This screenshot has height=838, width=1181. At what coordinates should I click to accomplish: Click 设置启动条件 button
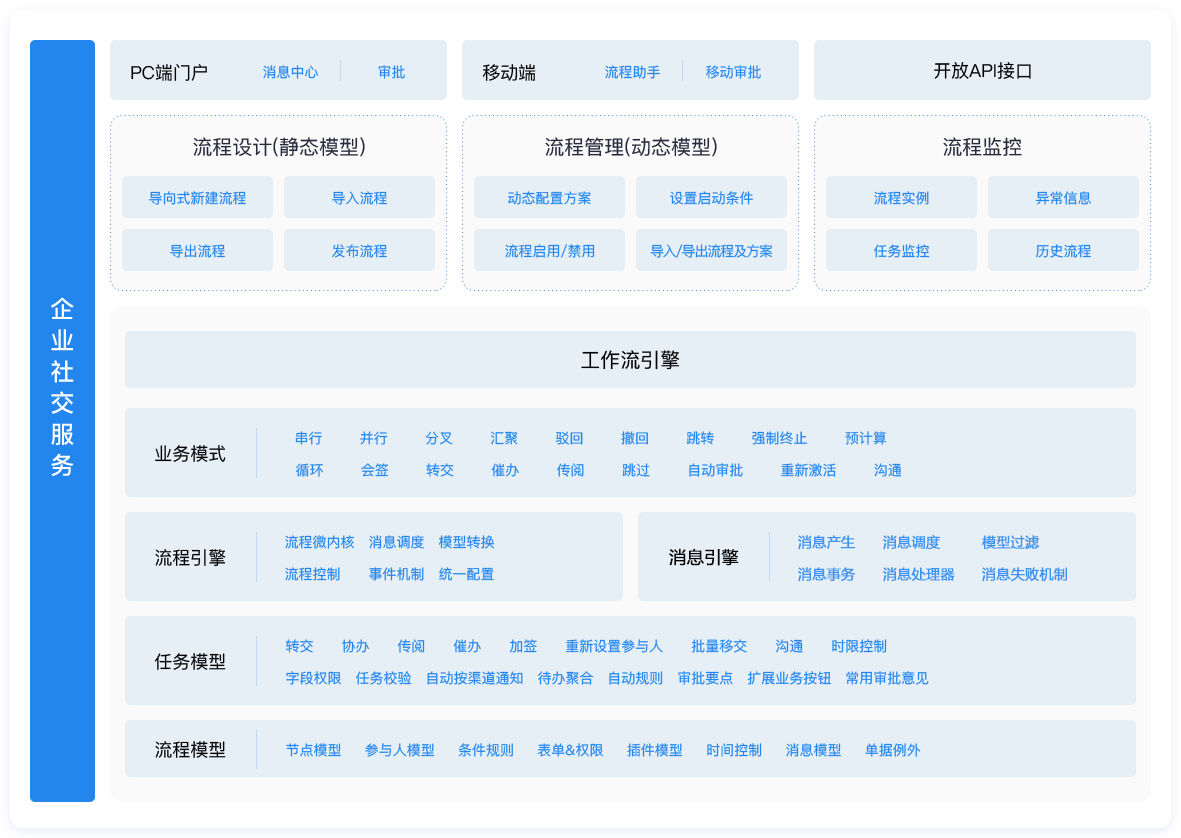tap(711, 197)
